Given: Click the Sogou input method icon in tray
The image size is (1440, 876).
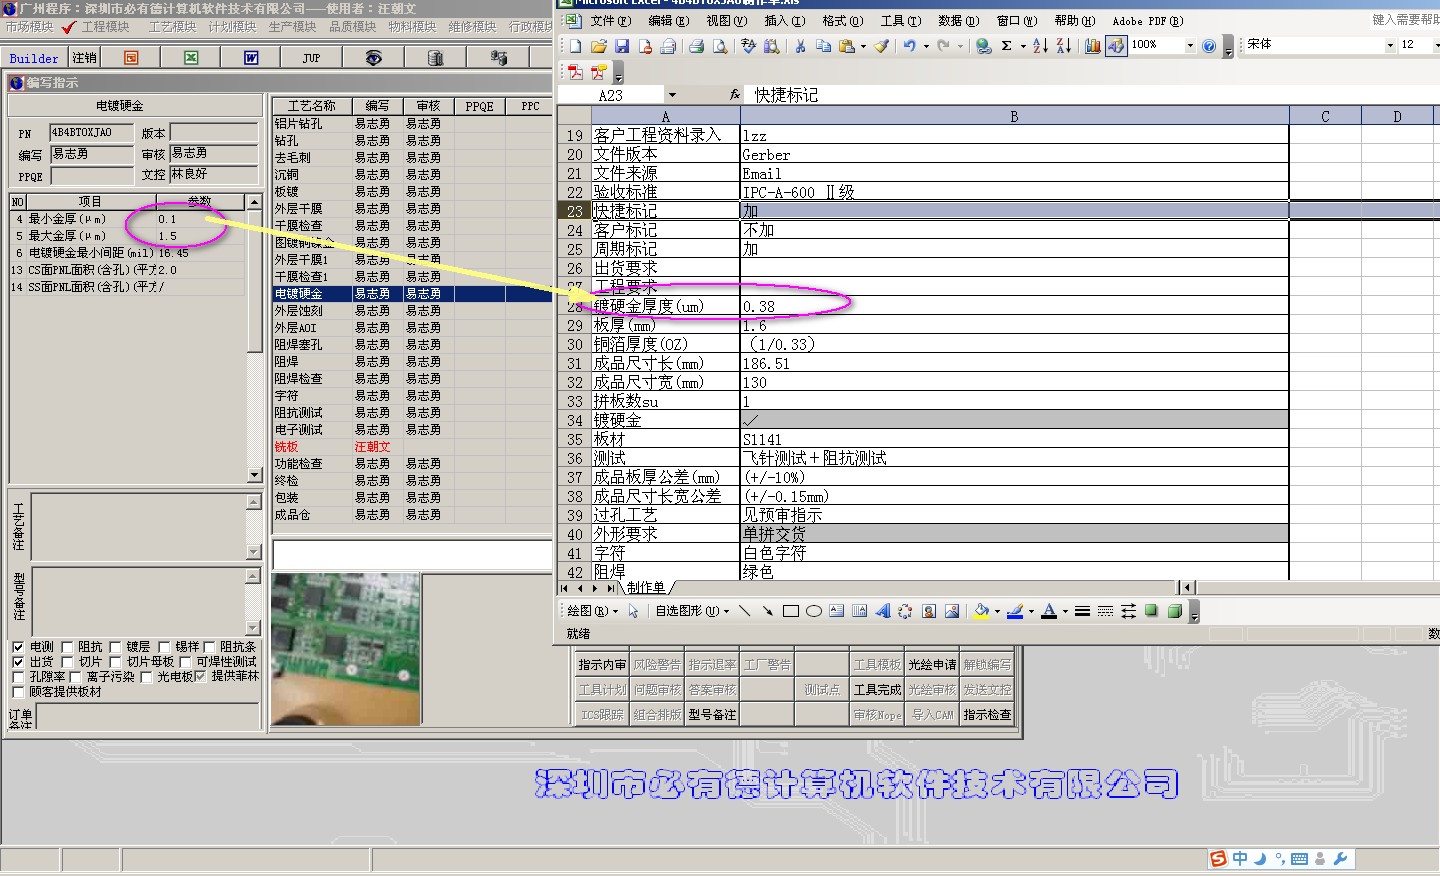Looking at the screenshot, I should pyautogui.click(x=1218, y=859).
